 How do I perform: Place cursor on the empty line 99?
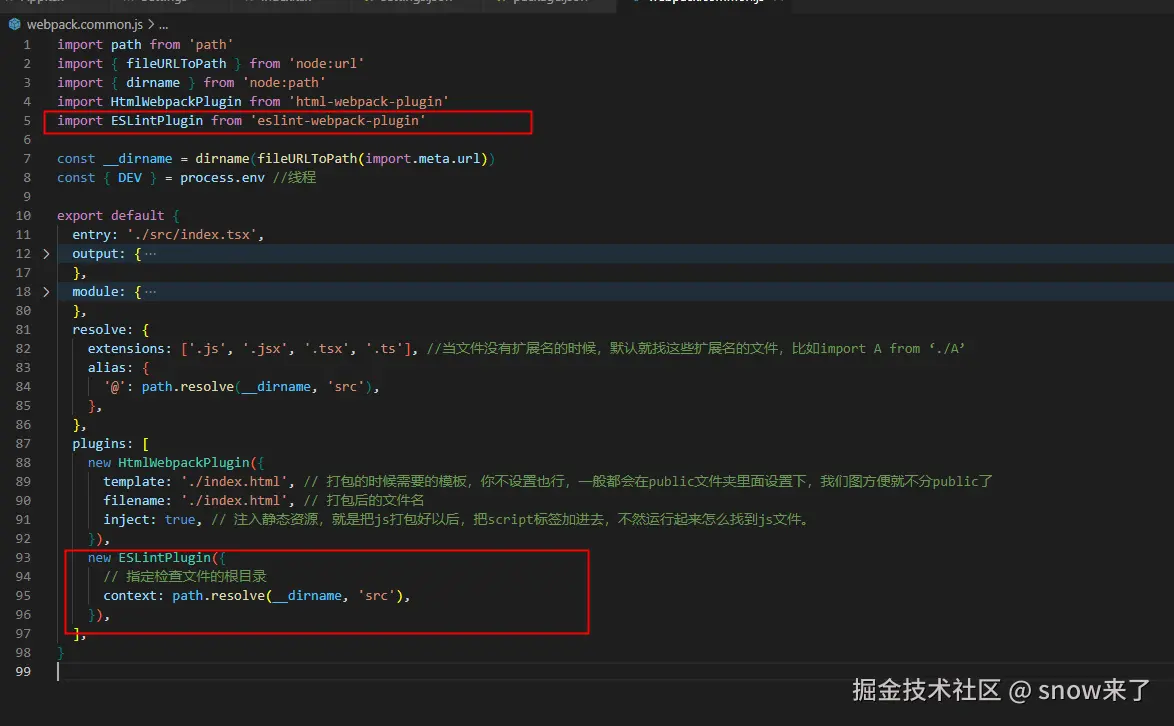[x=614, y=671]
